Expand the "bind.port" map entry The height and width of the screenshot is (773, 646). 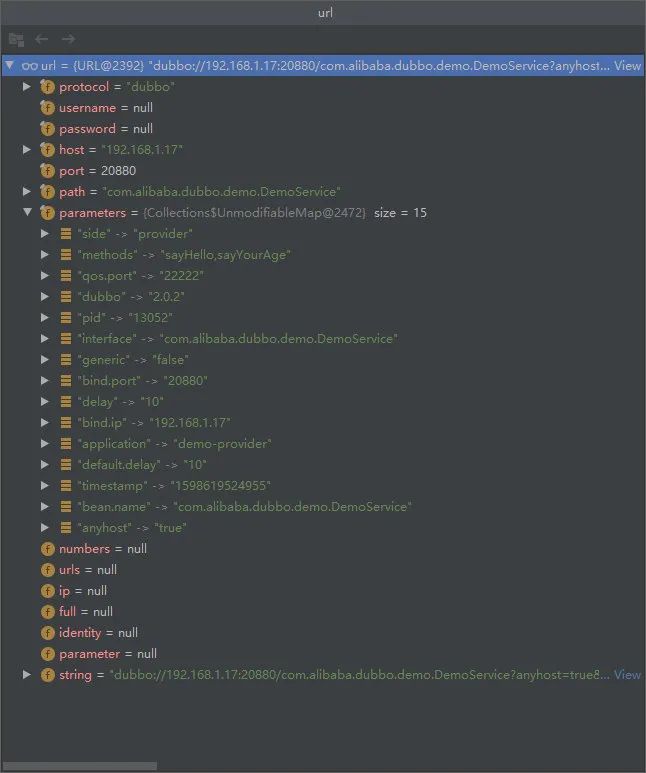(45, 381)
